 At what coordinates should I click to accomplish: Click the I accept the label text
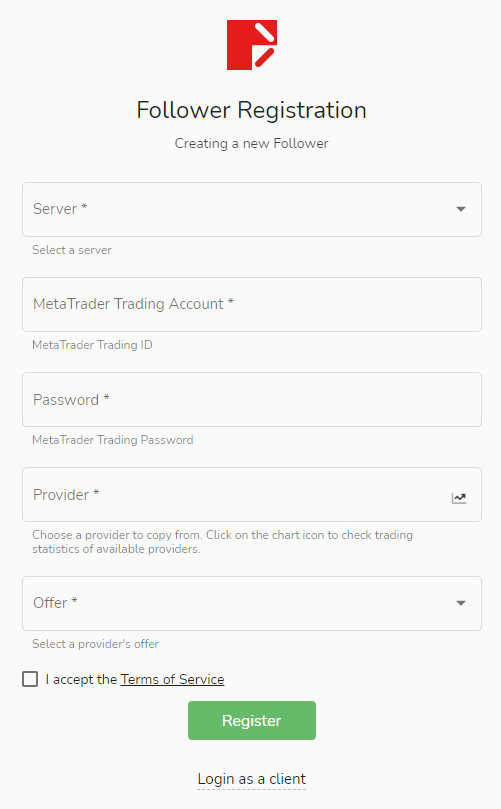(x=82, y=679)
